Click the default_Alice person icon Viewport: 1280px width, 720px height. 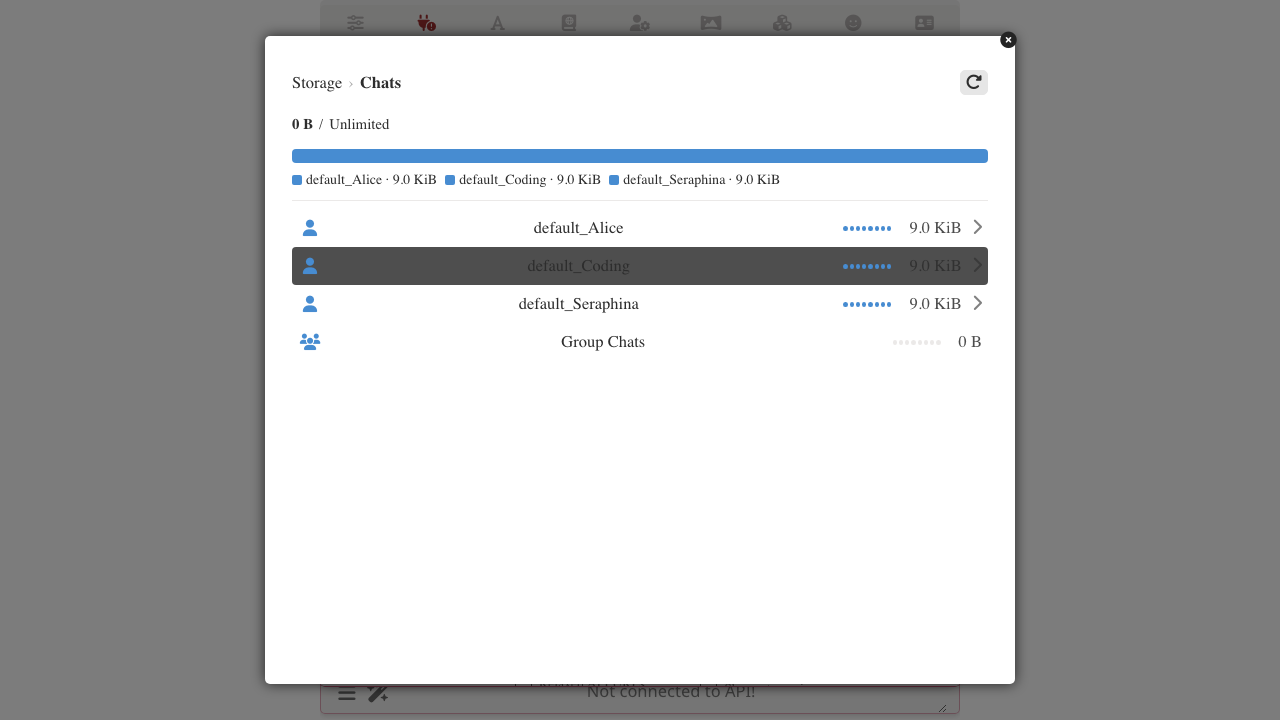pos(310,228)
